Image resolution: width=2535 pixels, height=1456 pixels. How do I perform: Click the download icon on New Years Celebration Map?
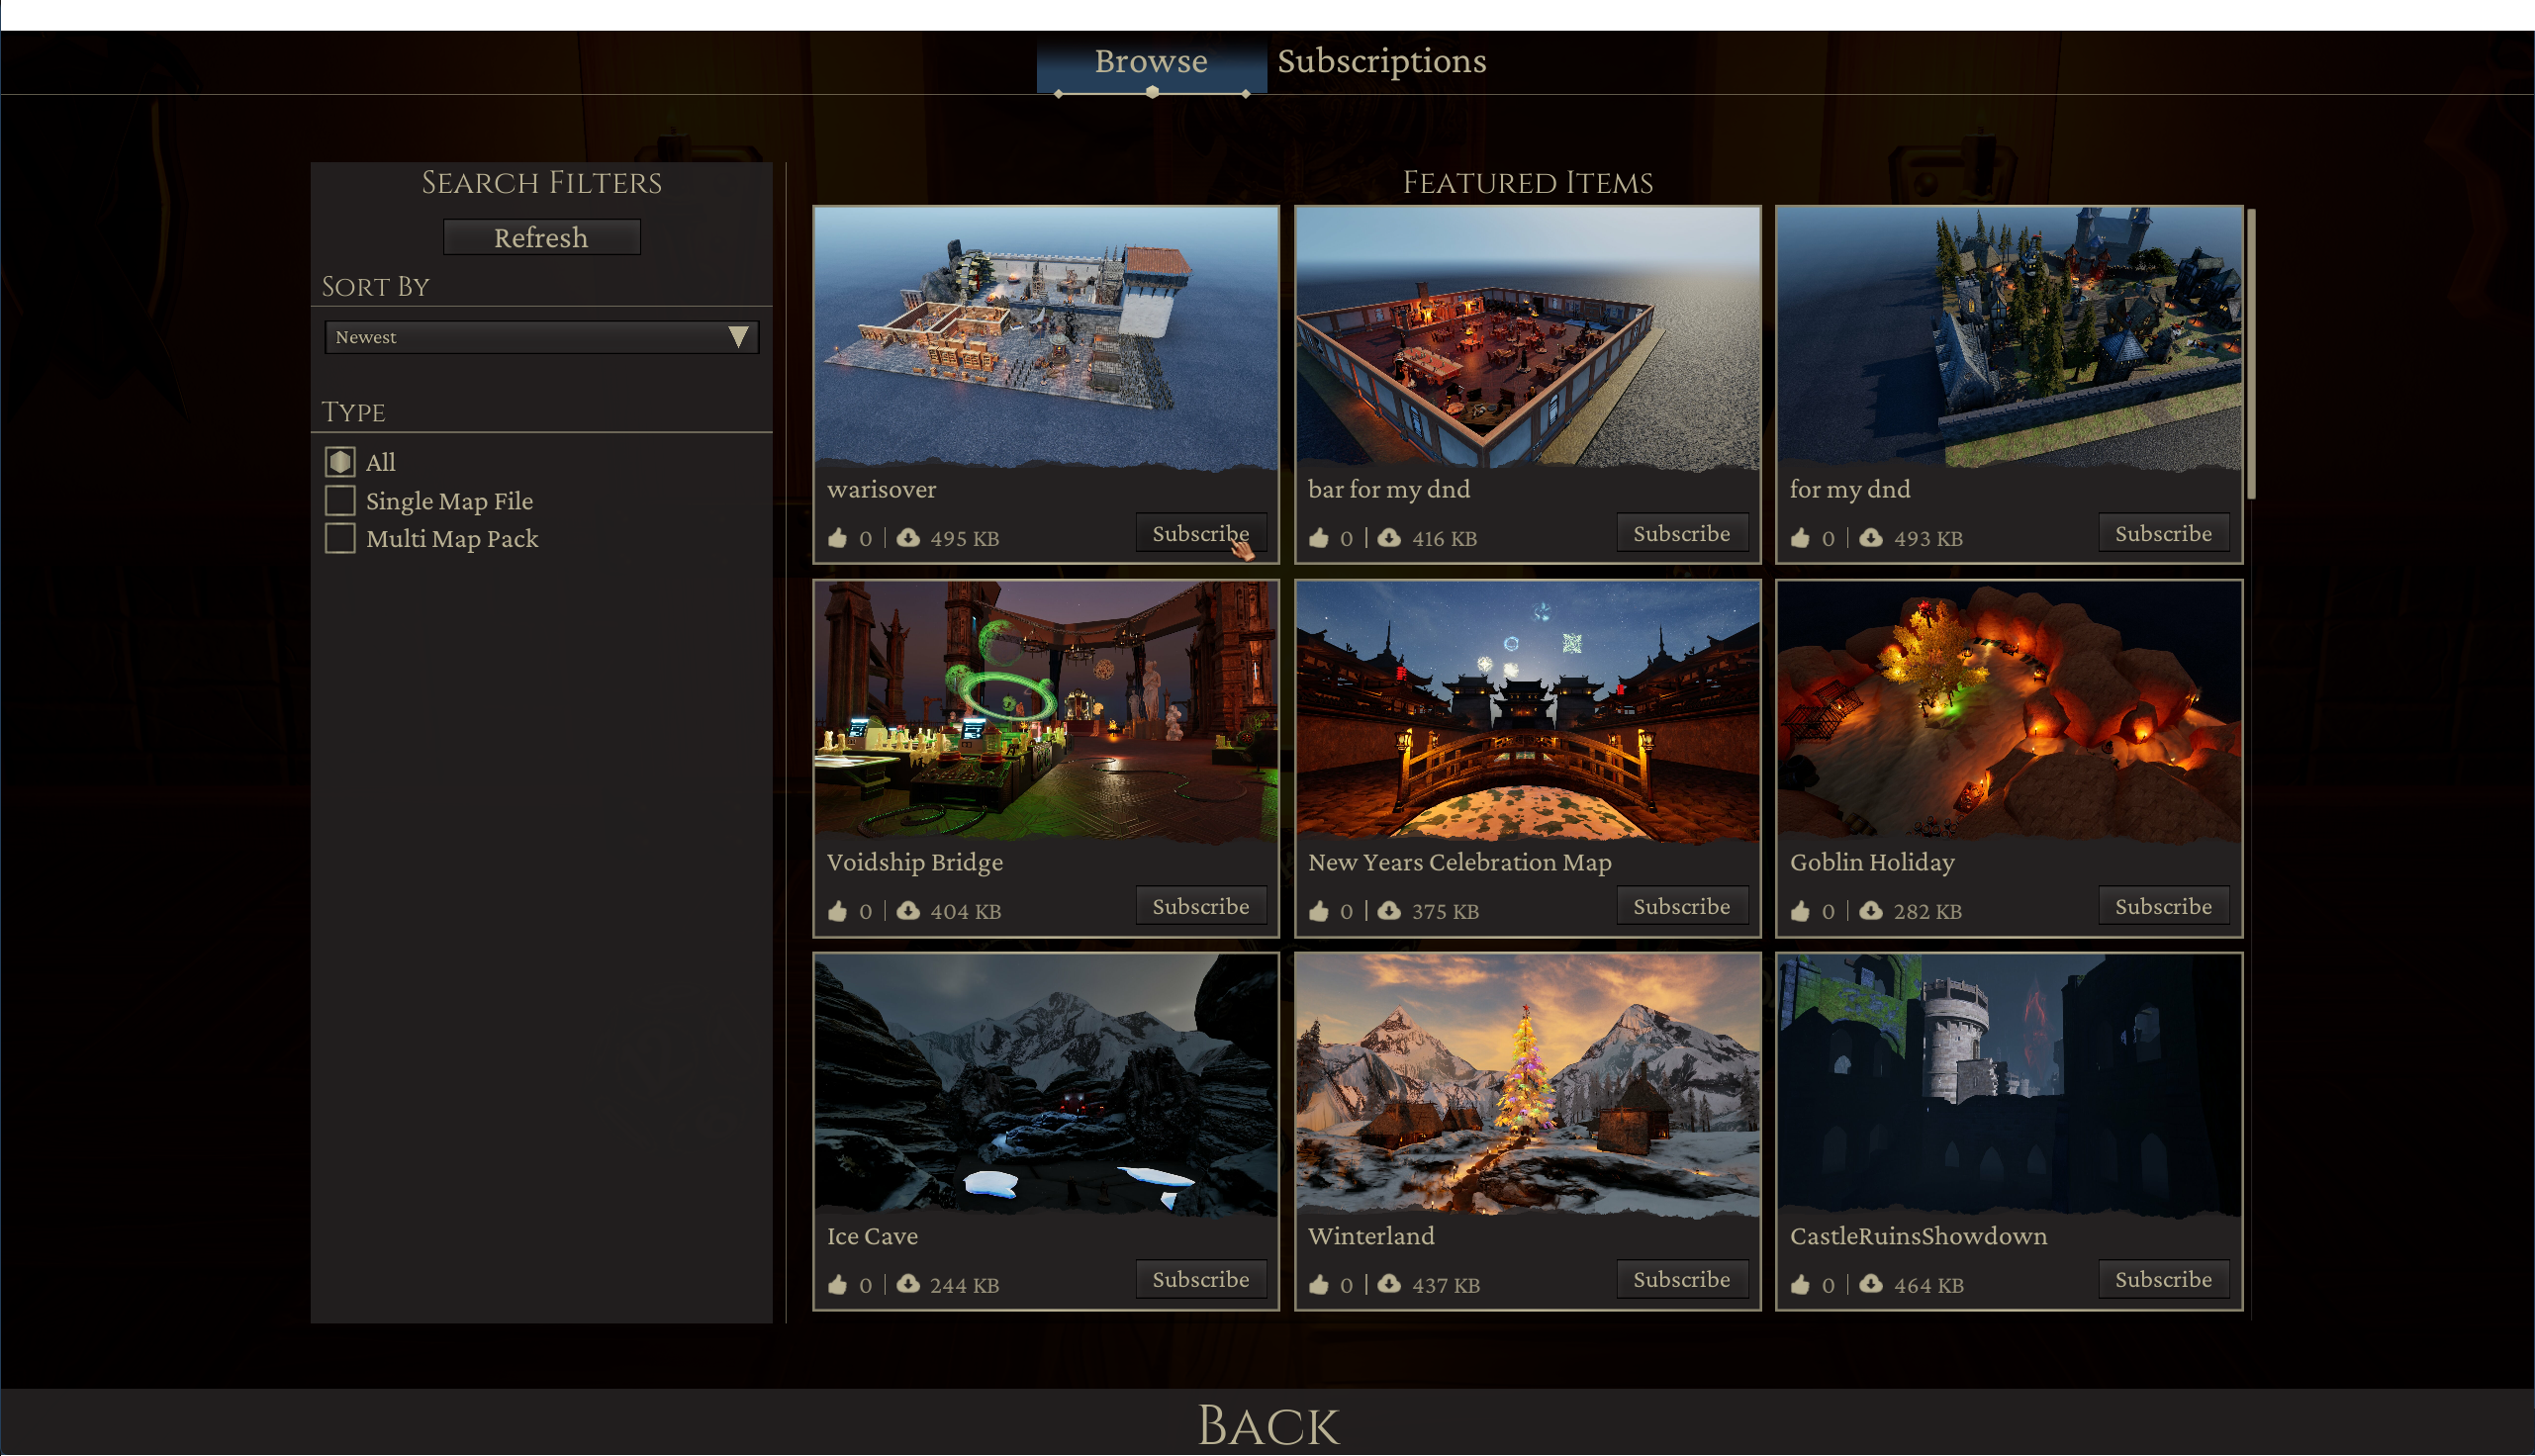click(1389, 910)
